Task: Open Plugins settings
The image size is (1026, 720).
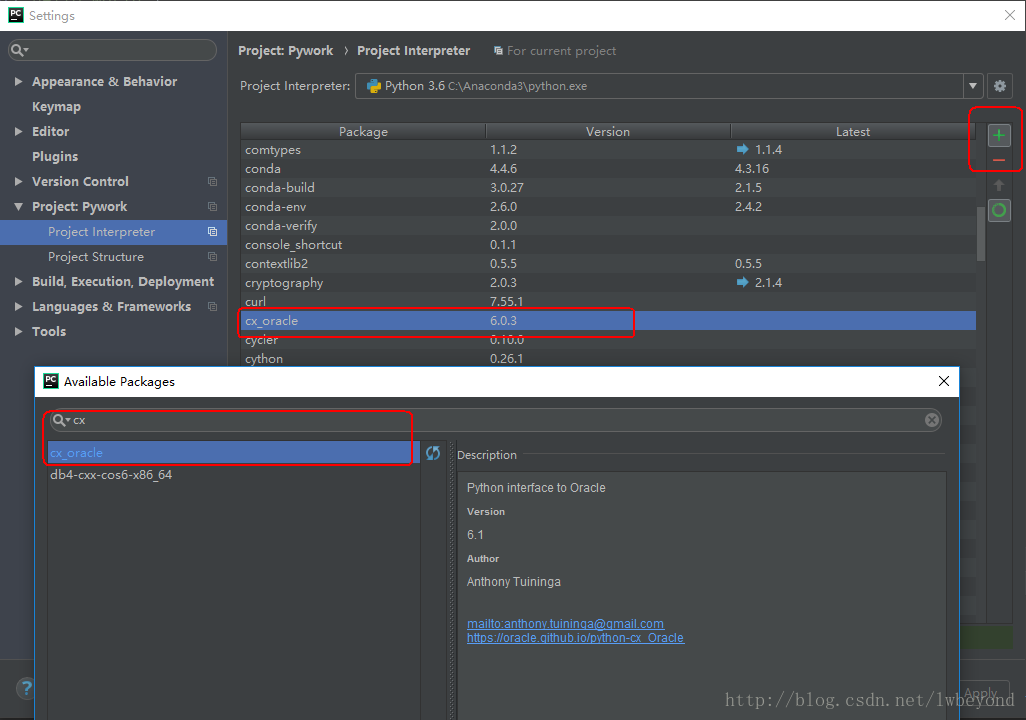Action: pyautogui.click(x=55, y=156)
